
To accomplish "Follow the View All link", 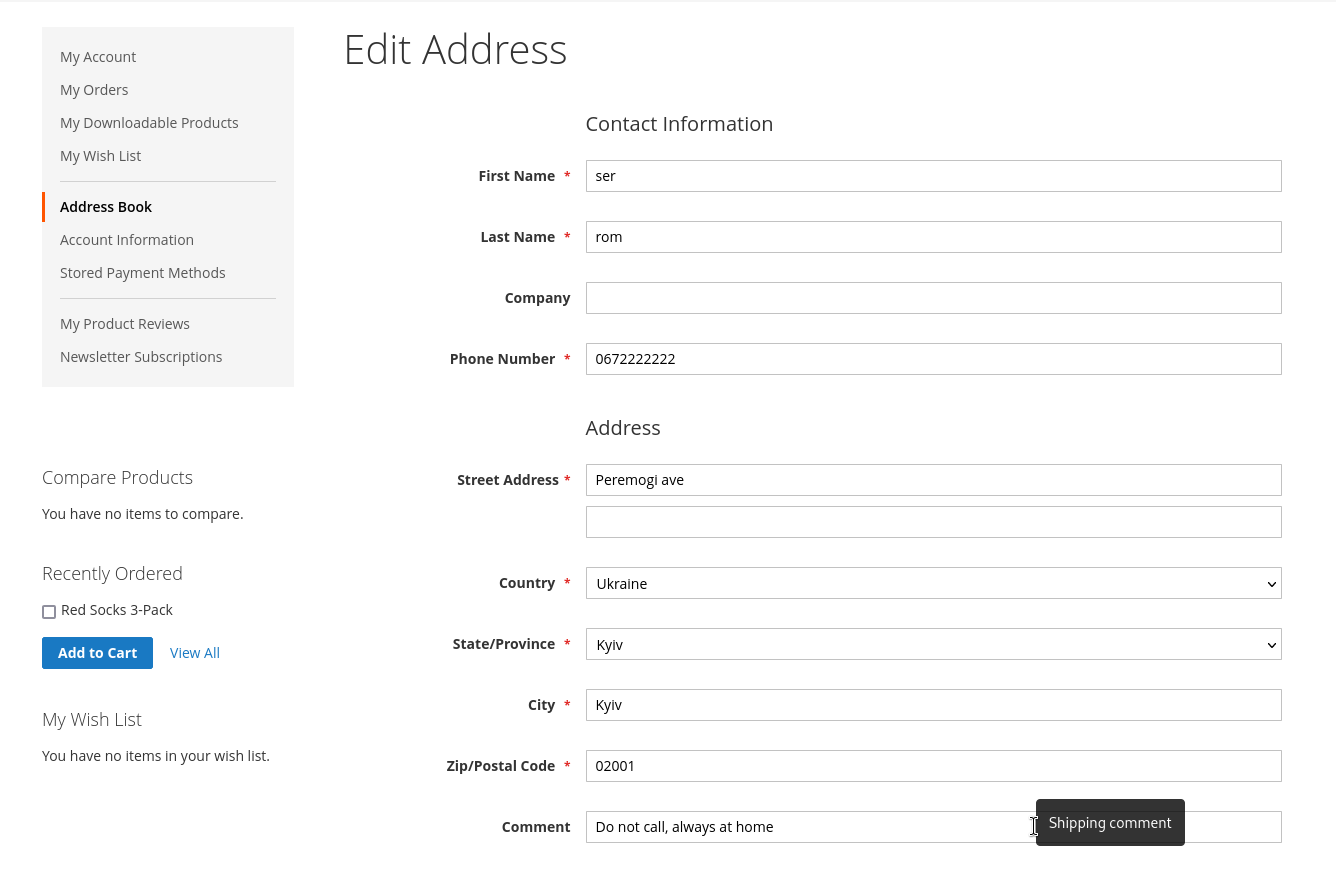I will coord(194,653).
